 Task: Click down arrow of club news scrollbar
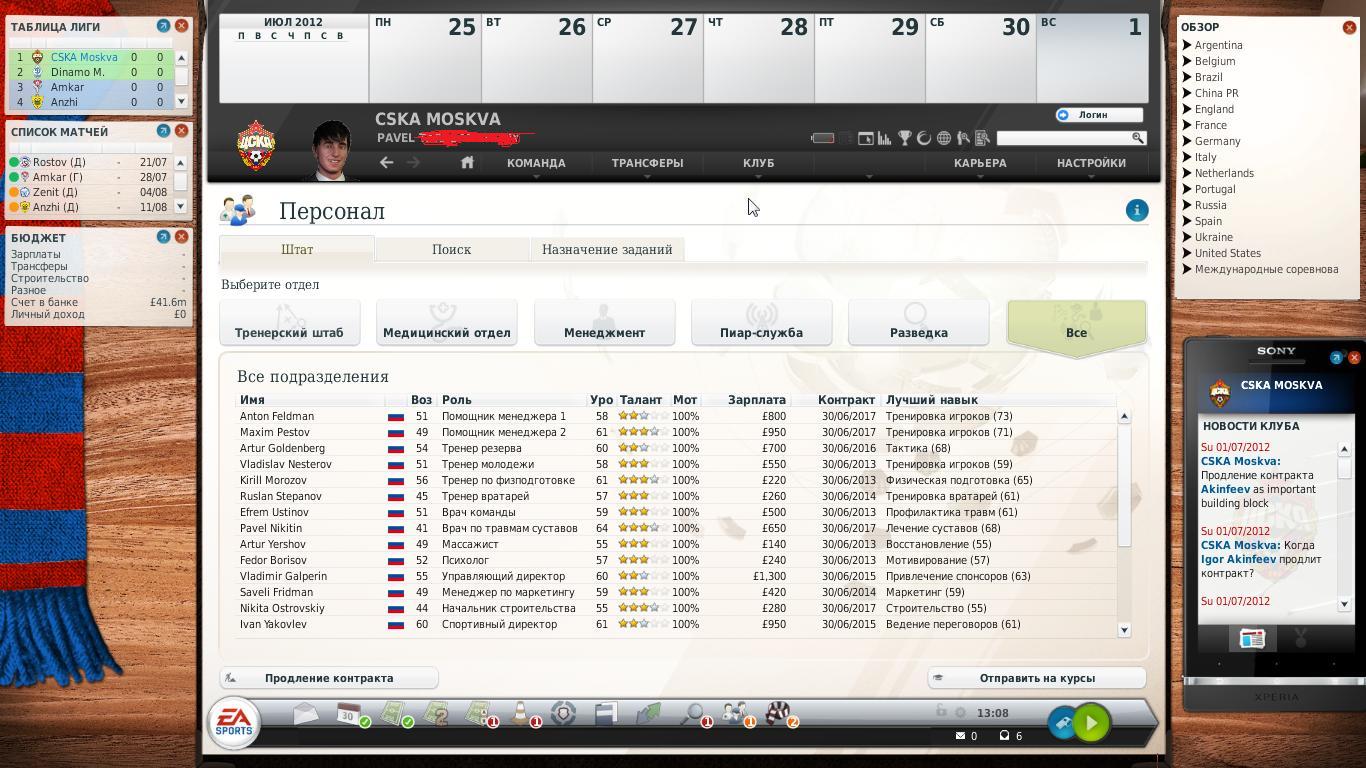(1344, 603)
